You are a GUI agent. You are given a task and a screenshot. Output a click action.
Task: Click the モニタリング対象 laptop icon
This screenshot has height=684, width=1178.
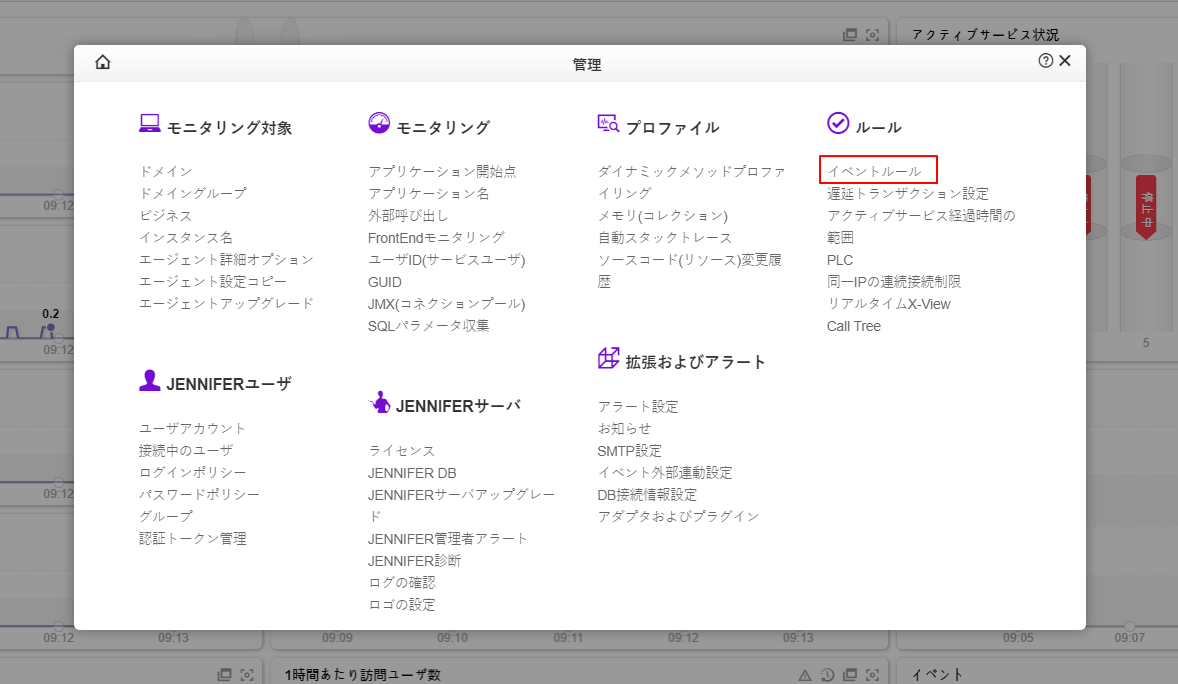[x=150, y=124]
